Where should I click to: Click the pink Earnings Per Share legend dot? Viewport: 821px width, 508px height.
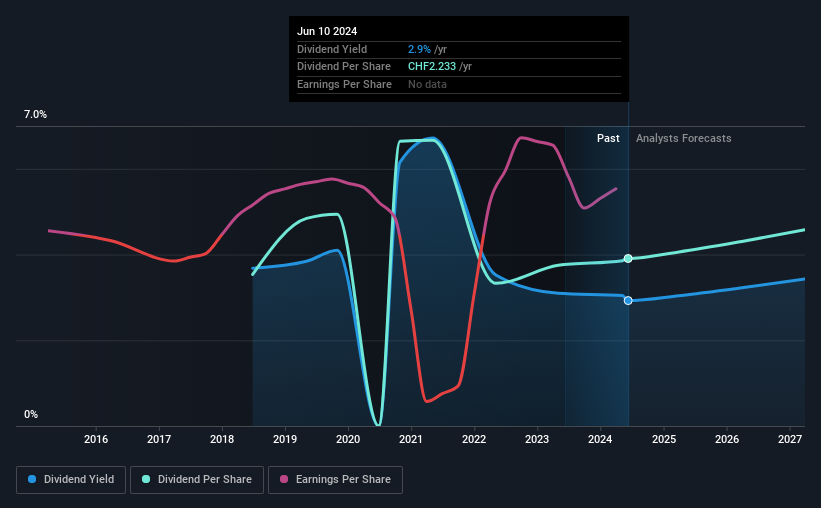point(284,479)
